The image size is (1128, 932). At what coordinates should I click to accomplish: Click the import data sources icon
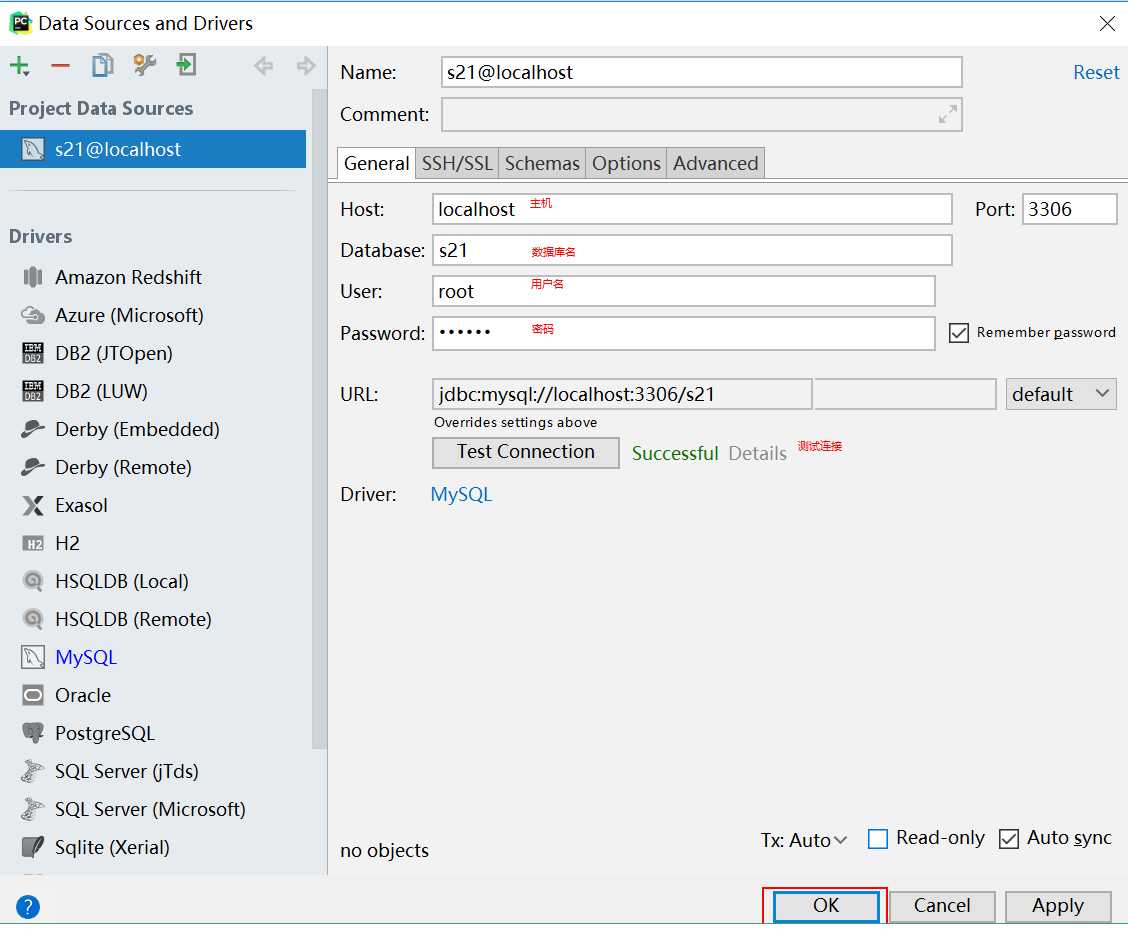(186, 65)
